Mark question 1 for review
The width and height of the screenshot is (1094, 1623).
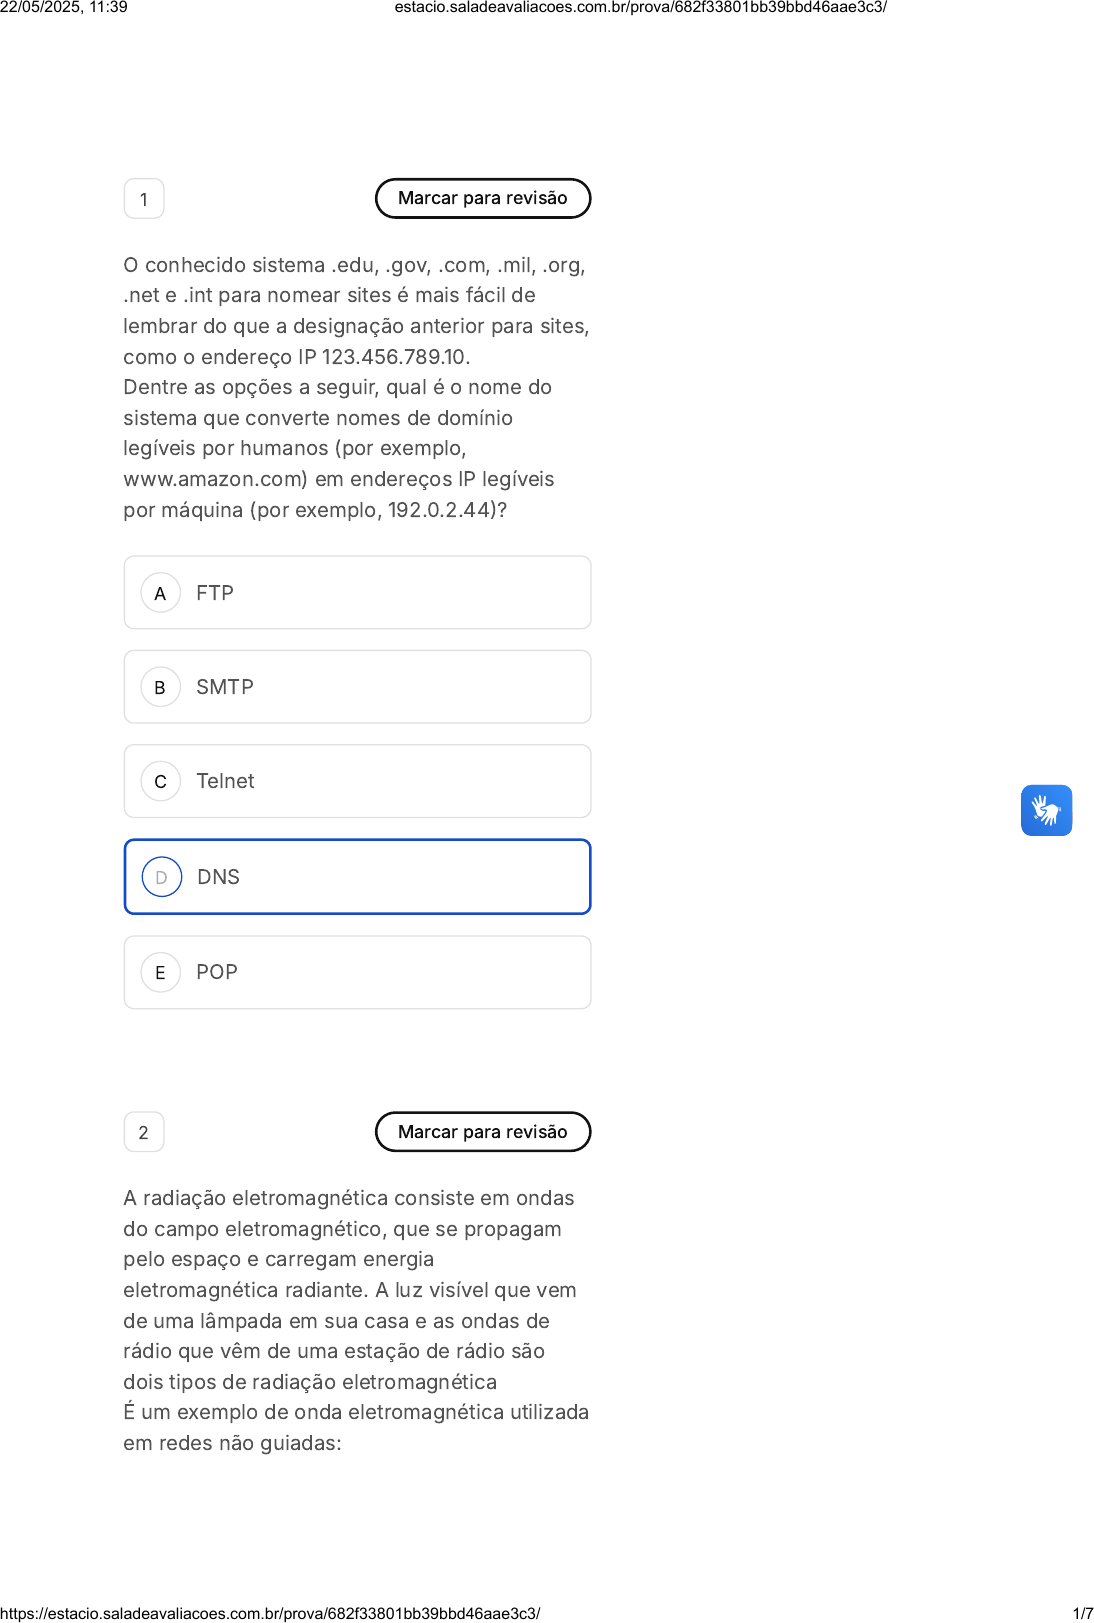tap(482, 198)
